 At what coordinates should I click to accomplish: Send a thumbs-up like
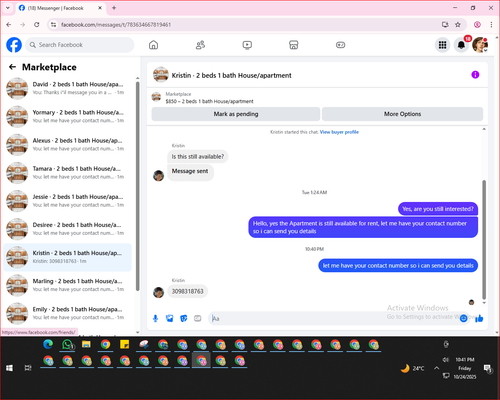click(x=479, y=318)
